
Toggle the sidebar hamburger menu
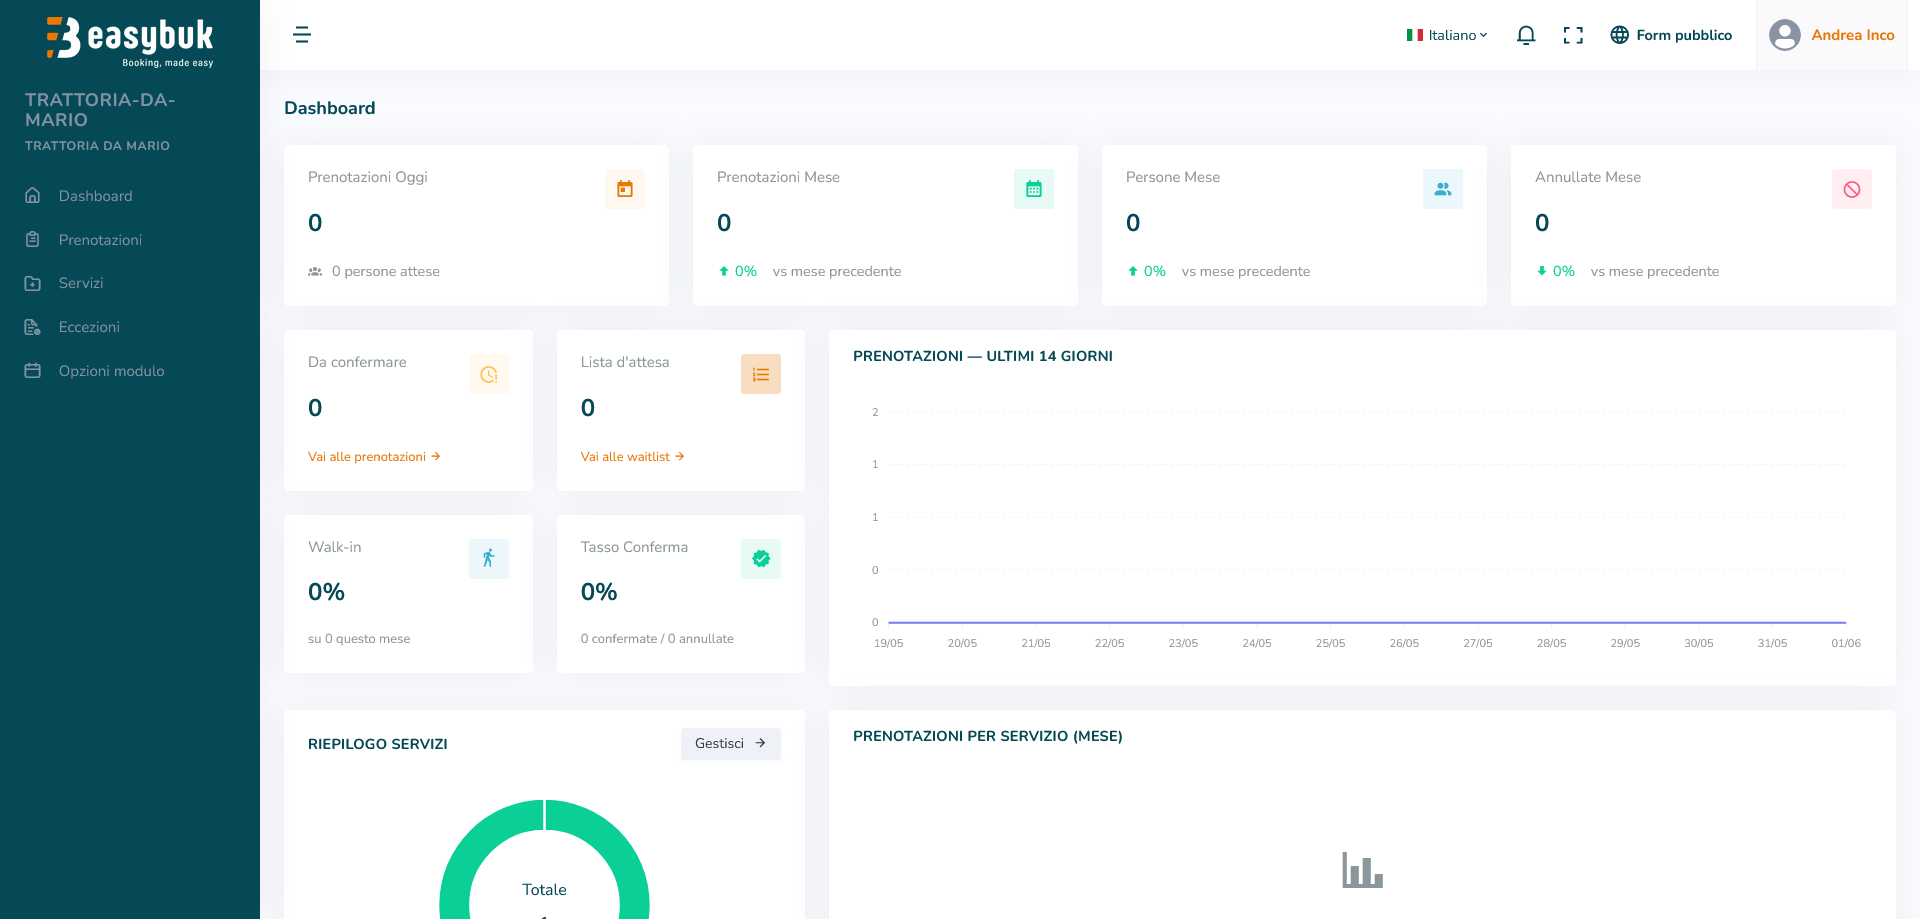pyautogui.click(x=302, y=35)
